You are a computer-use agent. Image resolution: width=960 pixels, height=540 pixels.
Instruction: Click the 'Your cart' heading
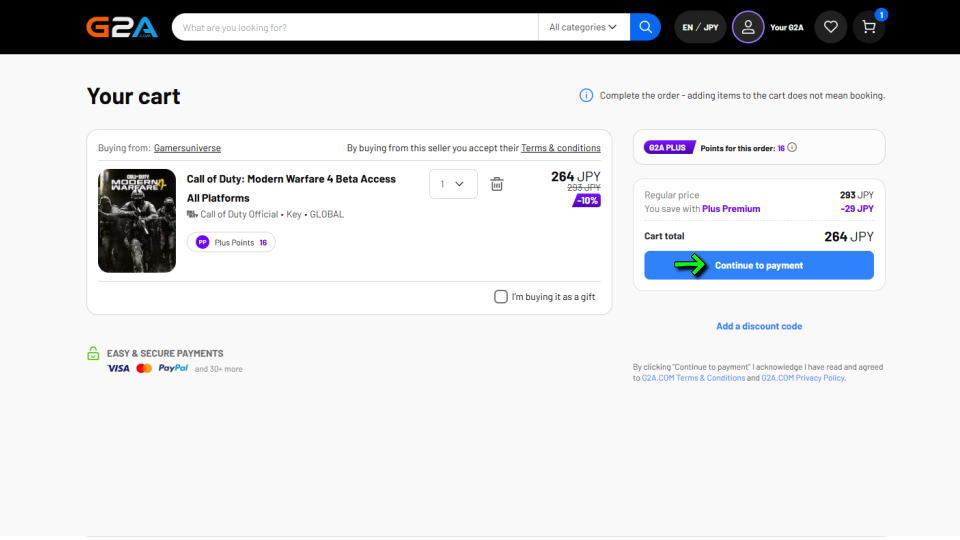tap(133, 96)
